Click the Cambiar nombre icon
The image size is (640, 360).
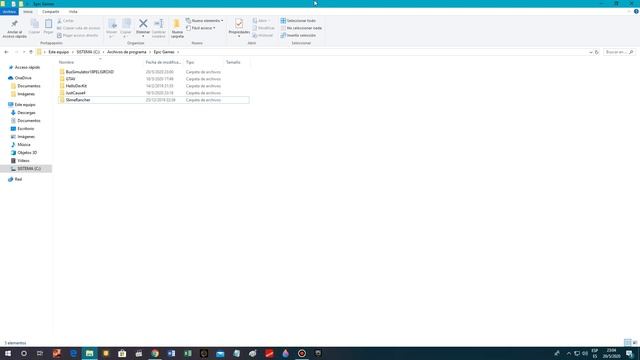point(159,23)
